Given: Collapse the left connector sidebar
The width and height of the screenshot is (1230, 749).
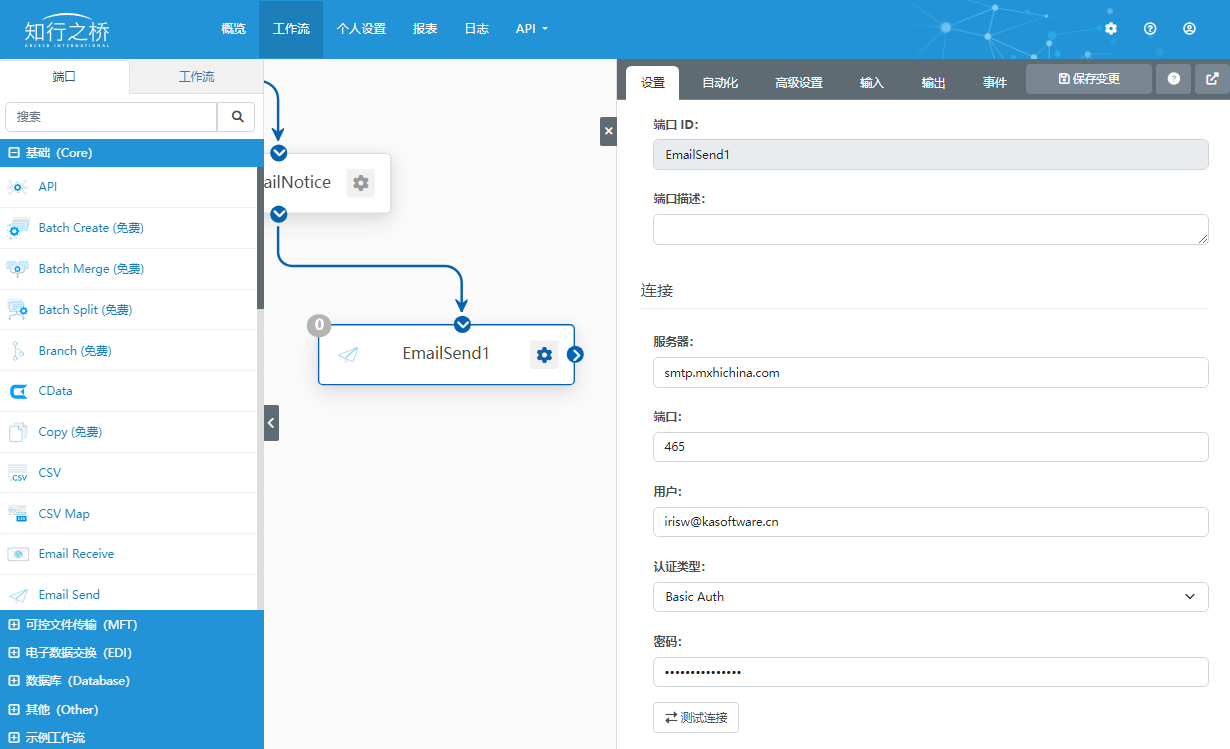Looking at the screenshot, I should coord(271,423).
